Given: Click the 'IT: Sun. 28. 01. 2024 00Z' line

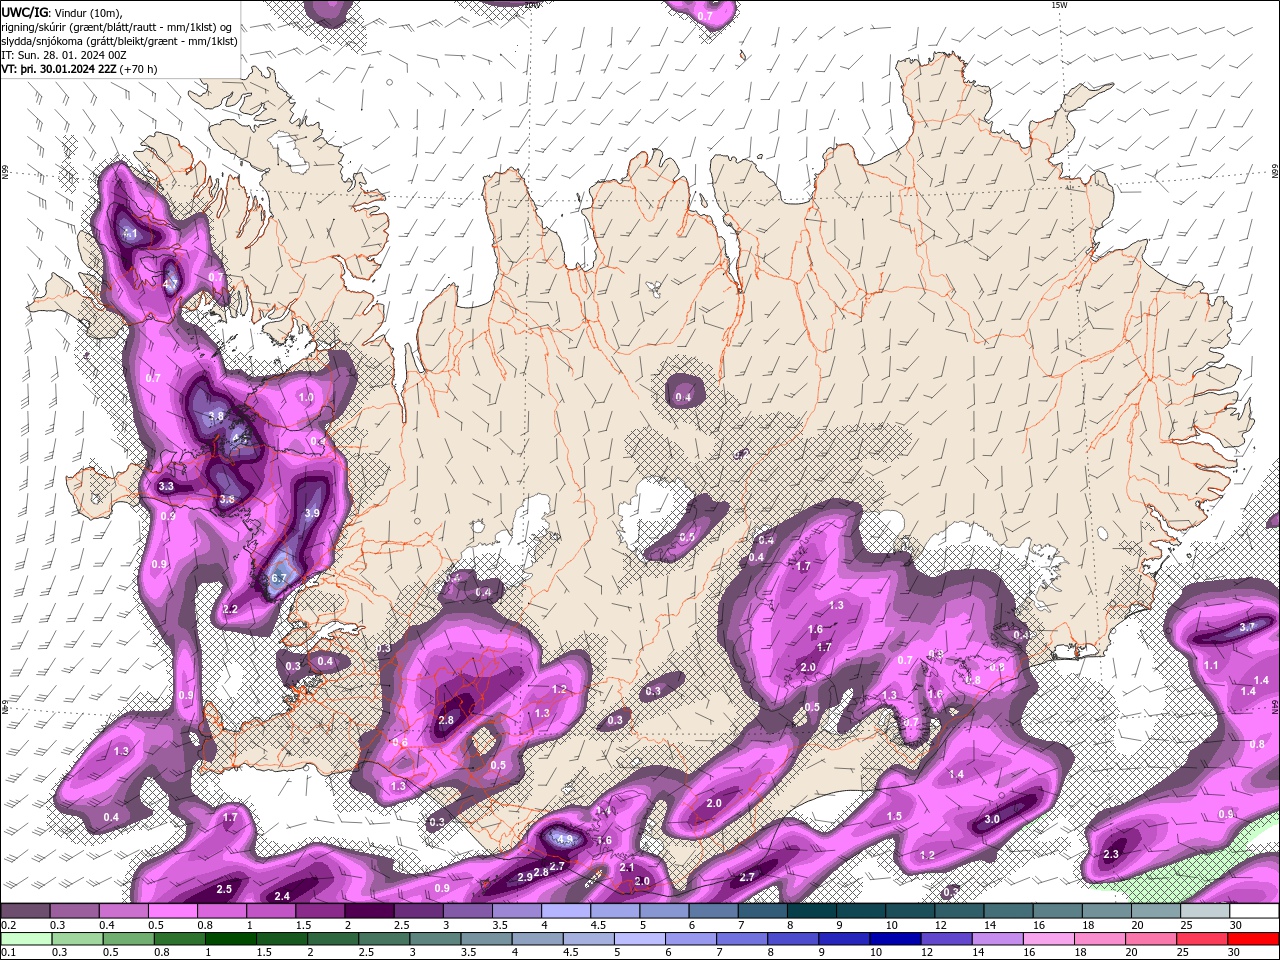Looking at the screenshot, I should [x=66, y=55].
